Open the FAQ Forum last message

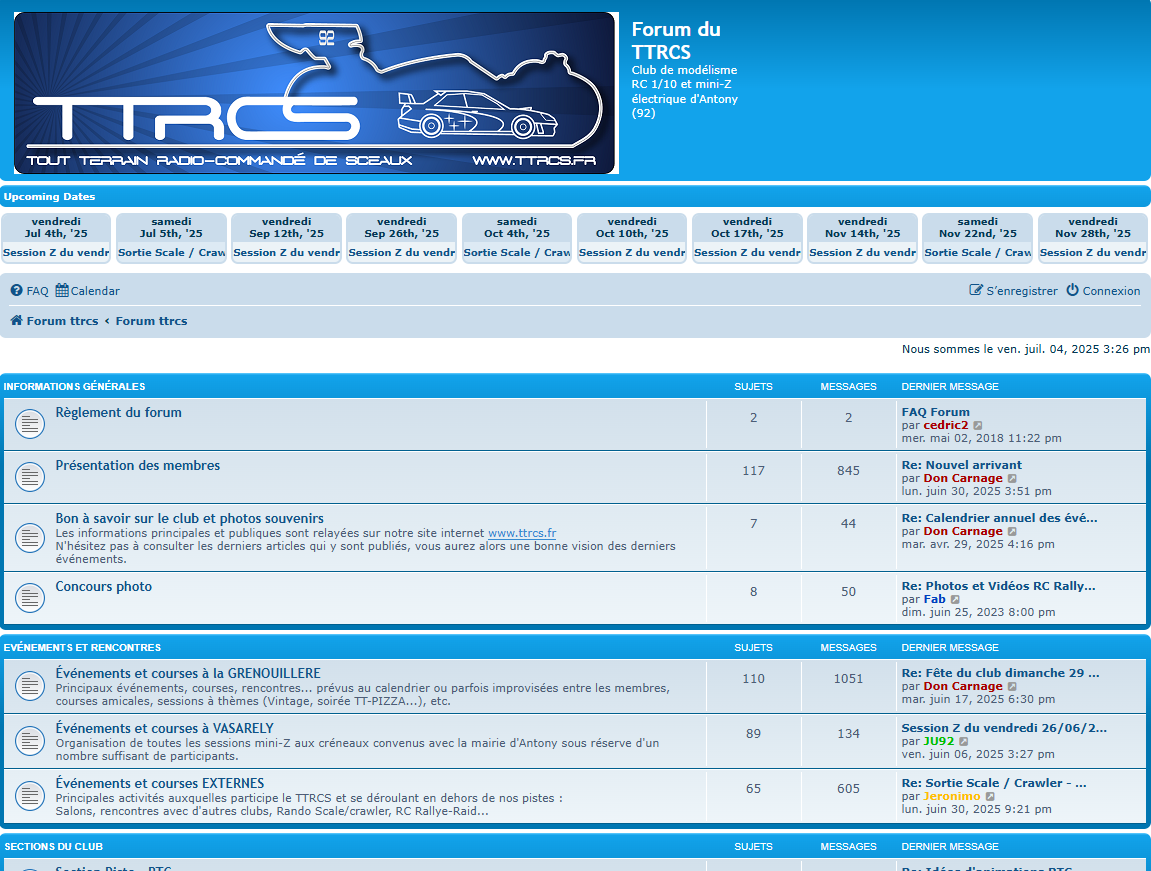pyautogui.click(x=935, y=412)
